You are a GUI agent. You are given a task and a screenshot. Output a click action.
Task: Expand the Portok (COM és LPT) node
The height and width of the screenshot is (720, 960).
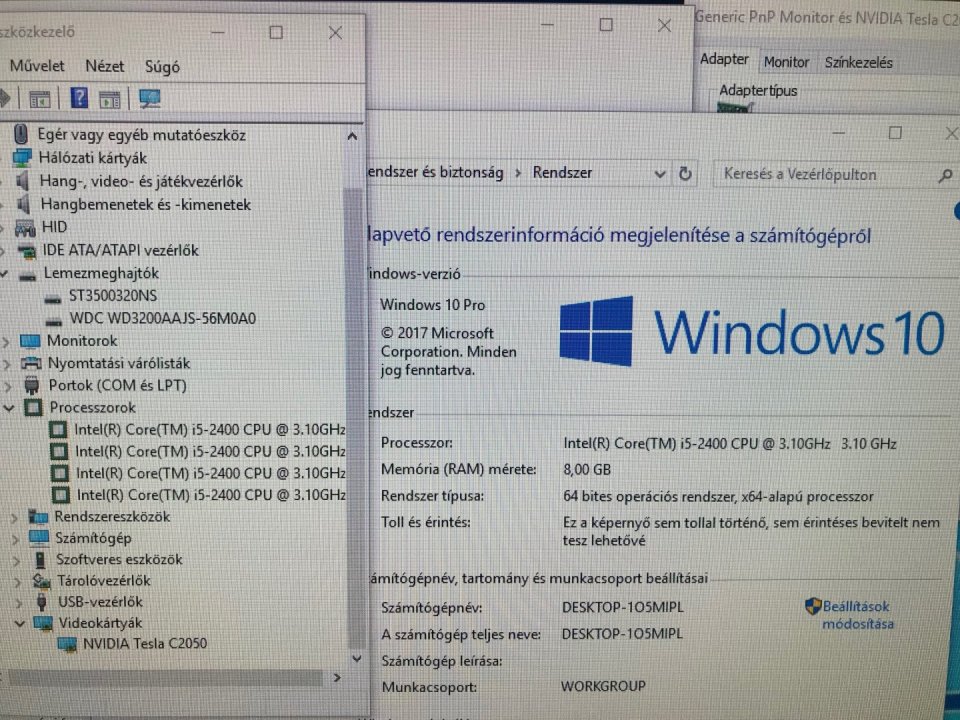point(9,386)
